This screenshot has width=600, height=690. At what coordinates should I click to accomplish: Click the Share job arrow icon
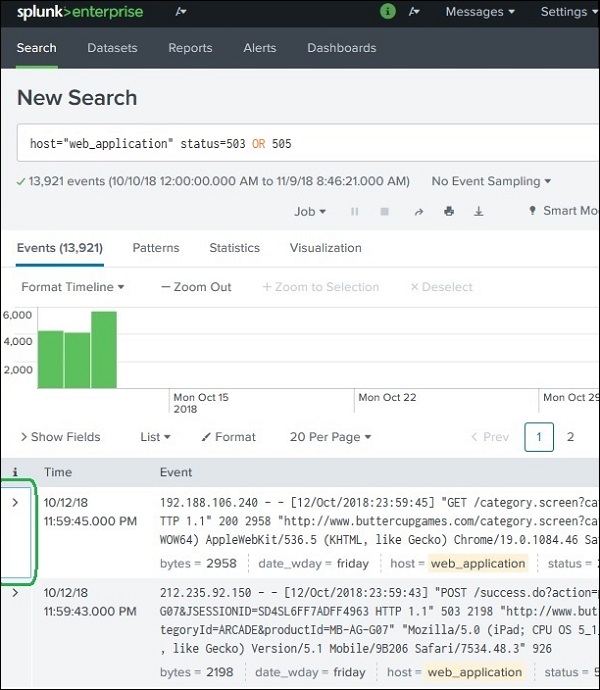(418, 212)
